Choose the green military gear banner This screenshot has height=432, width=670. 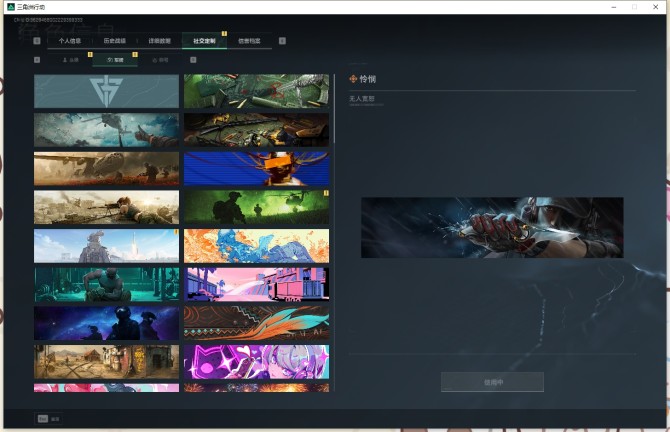tap(256, 91)
